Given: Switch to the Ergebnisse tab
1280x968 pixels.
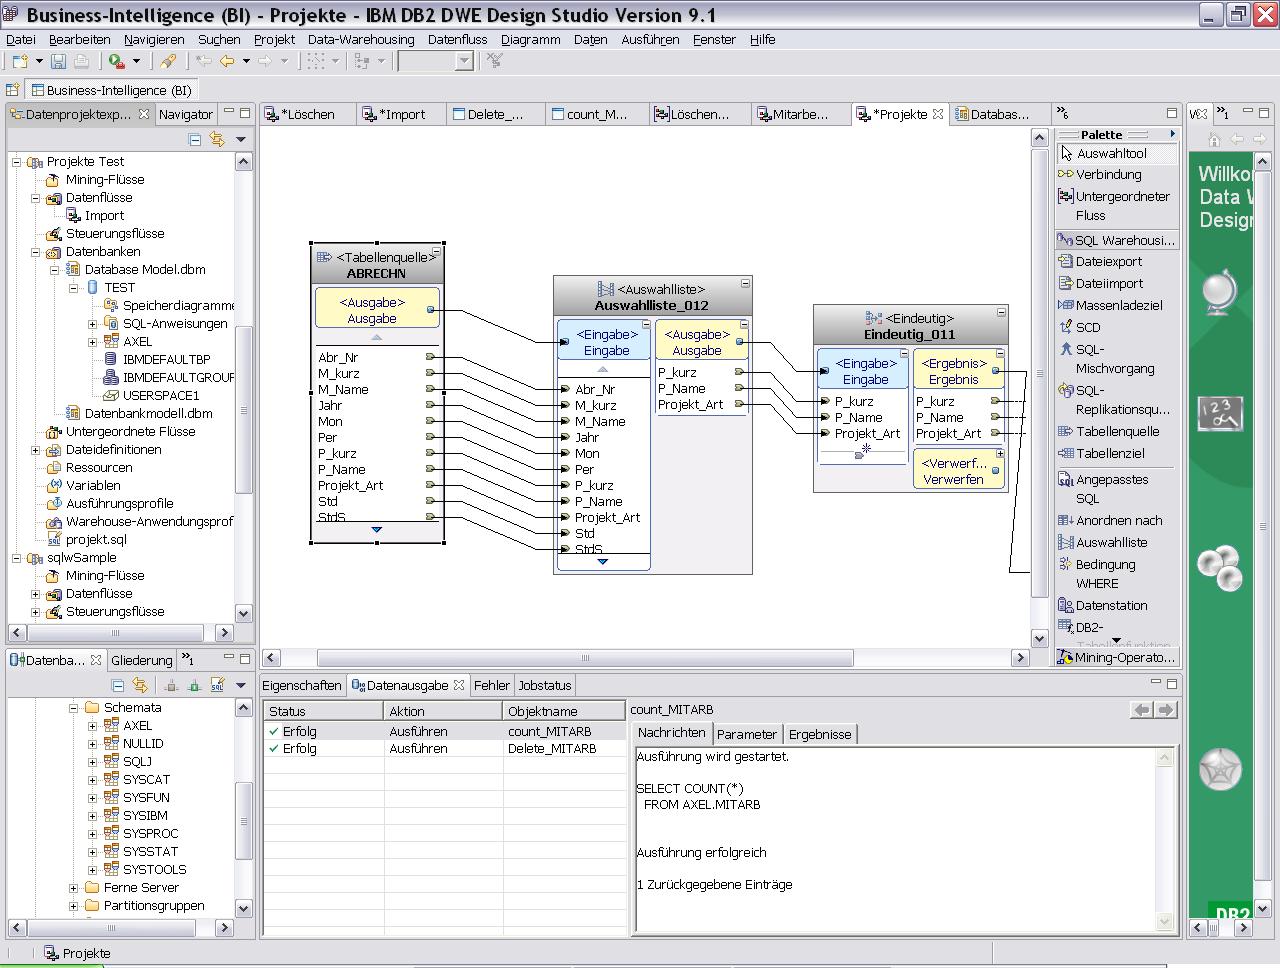Looking at the screenshot, I should (819, 734).
